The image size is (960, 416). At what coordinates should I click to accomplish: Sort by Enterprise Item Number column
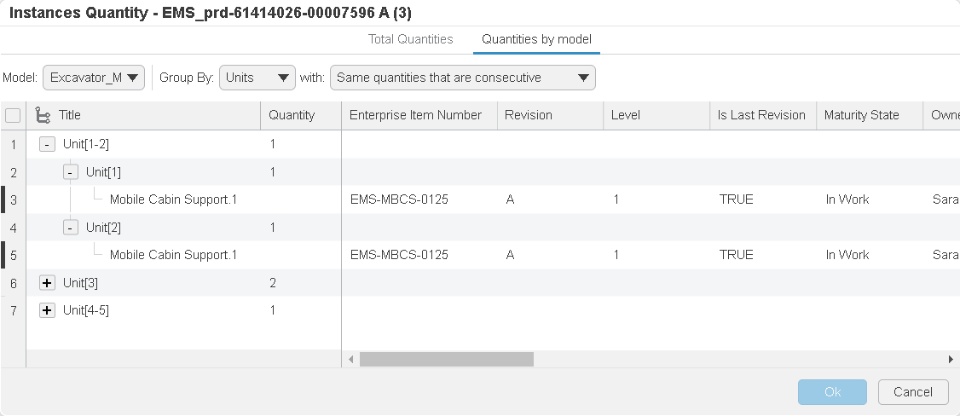click(415, 115)
